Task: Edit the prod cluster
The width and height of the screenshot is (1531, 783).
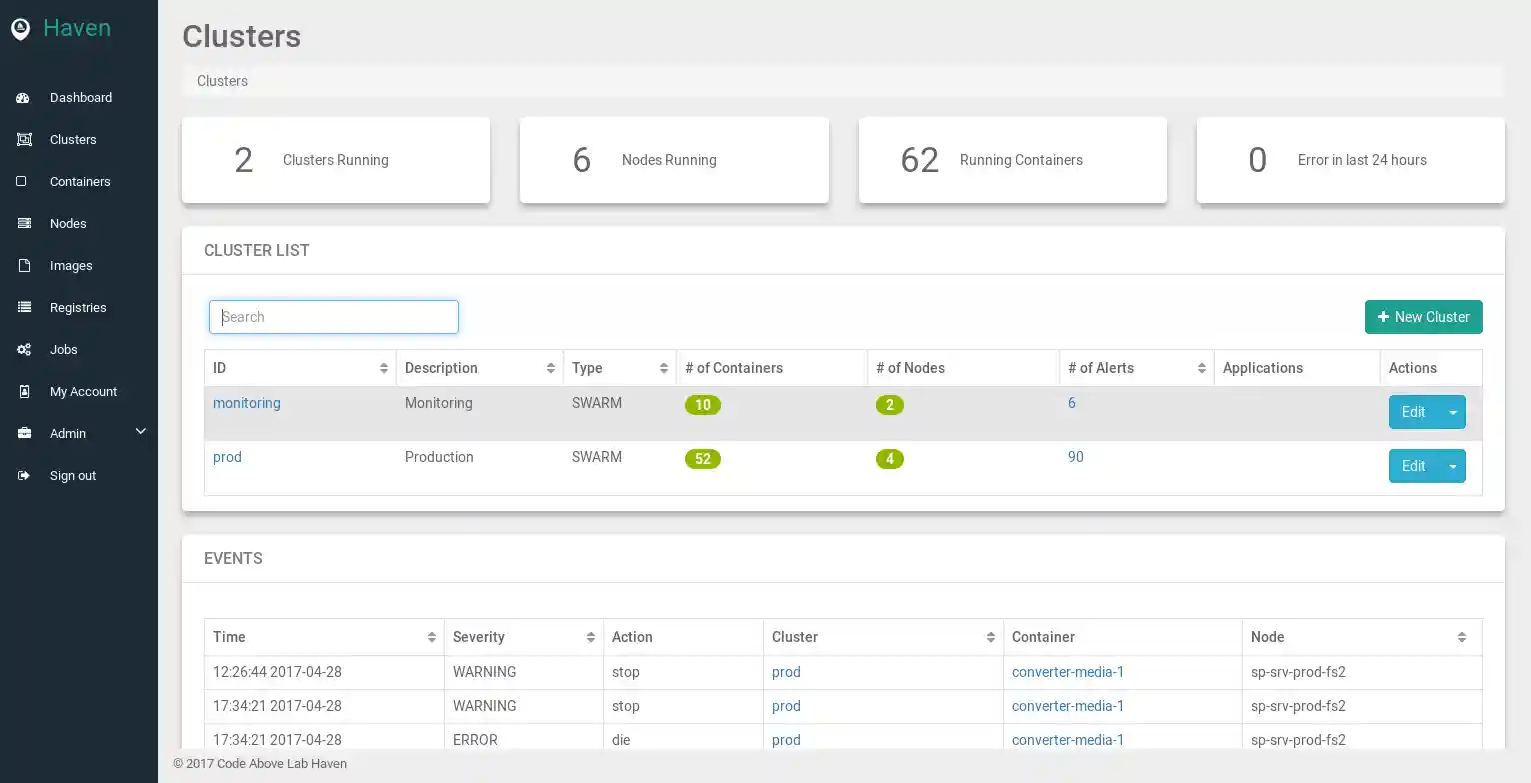Action: (1412, 466)
